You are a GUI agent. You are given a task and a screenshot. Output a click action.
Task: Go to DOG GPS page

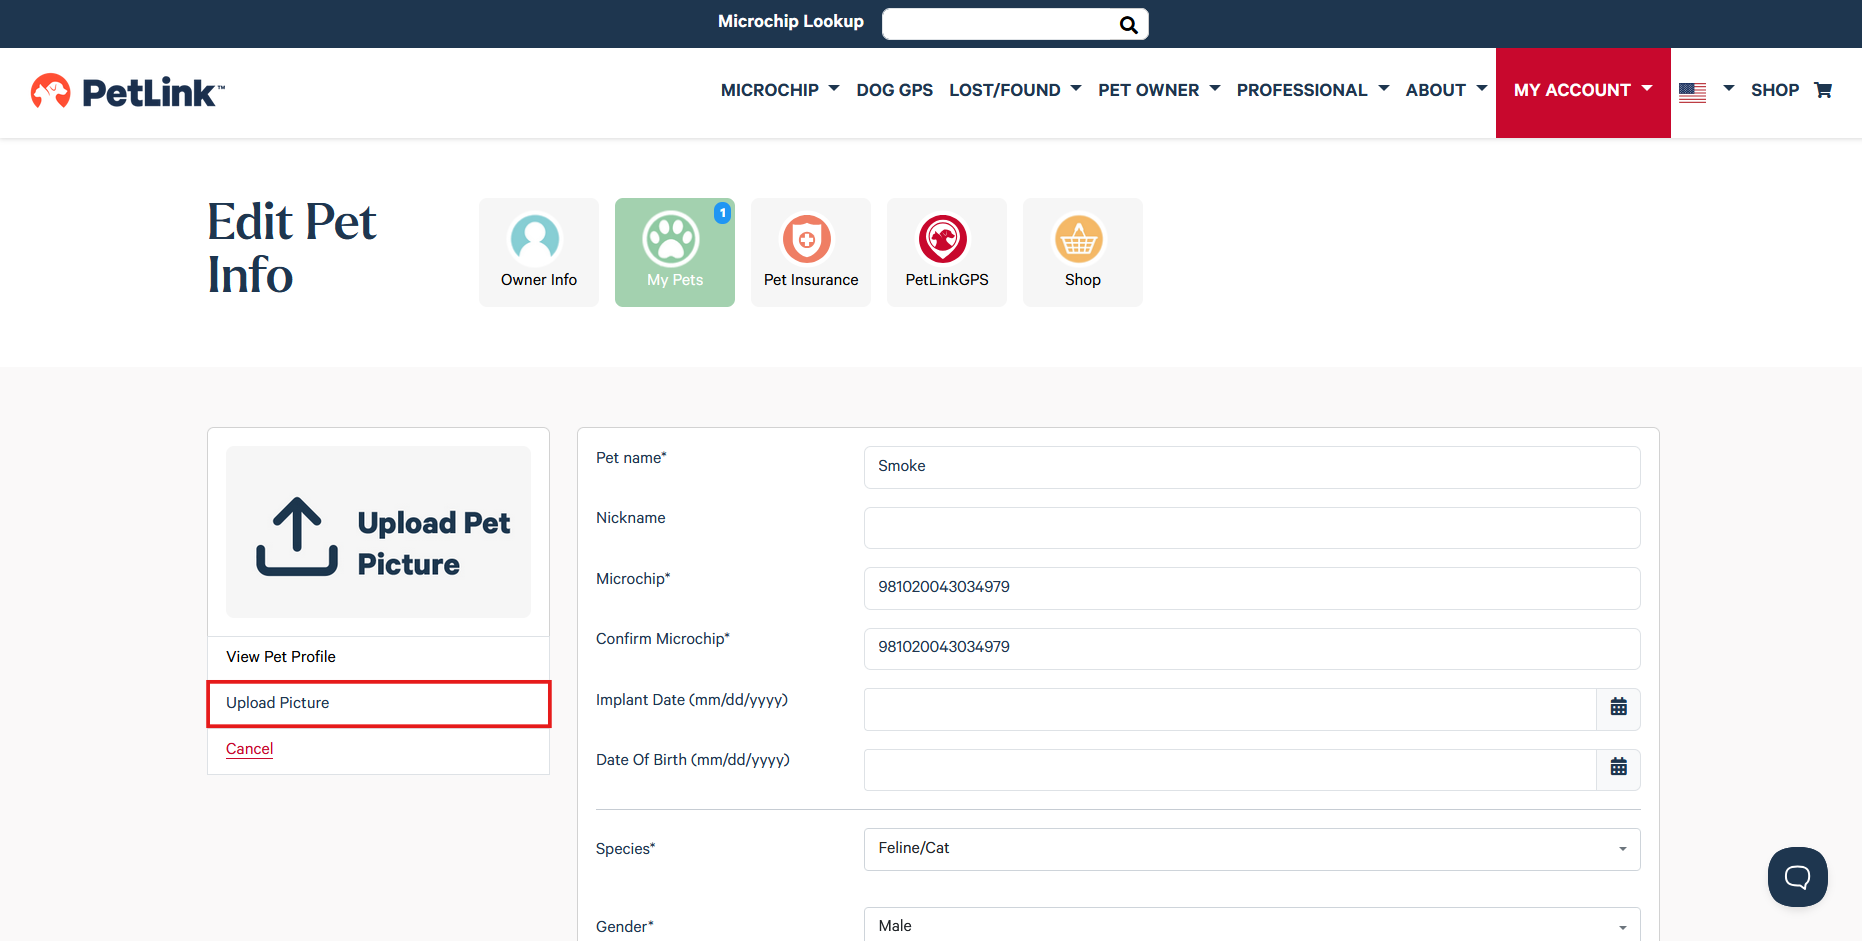point(894,90)
